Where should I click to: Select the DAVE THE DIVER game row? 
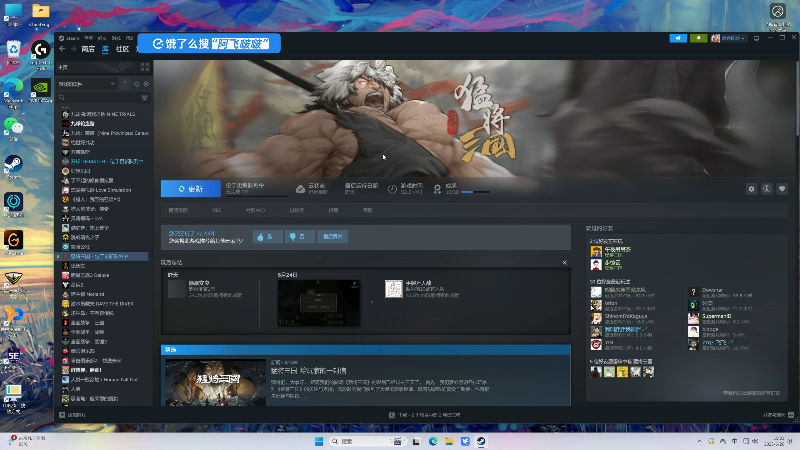[x=105, y=304]
